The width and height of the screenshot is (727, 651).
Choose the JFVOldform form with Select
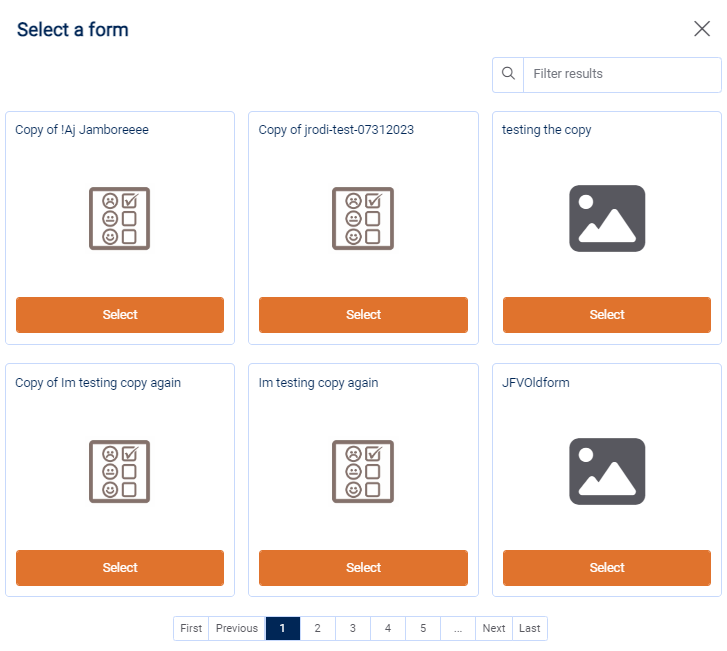click(606, 568)
